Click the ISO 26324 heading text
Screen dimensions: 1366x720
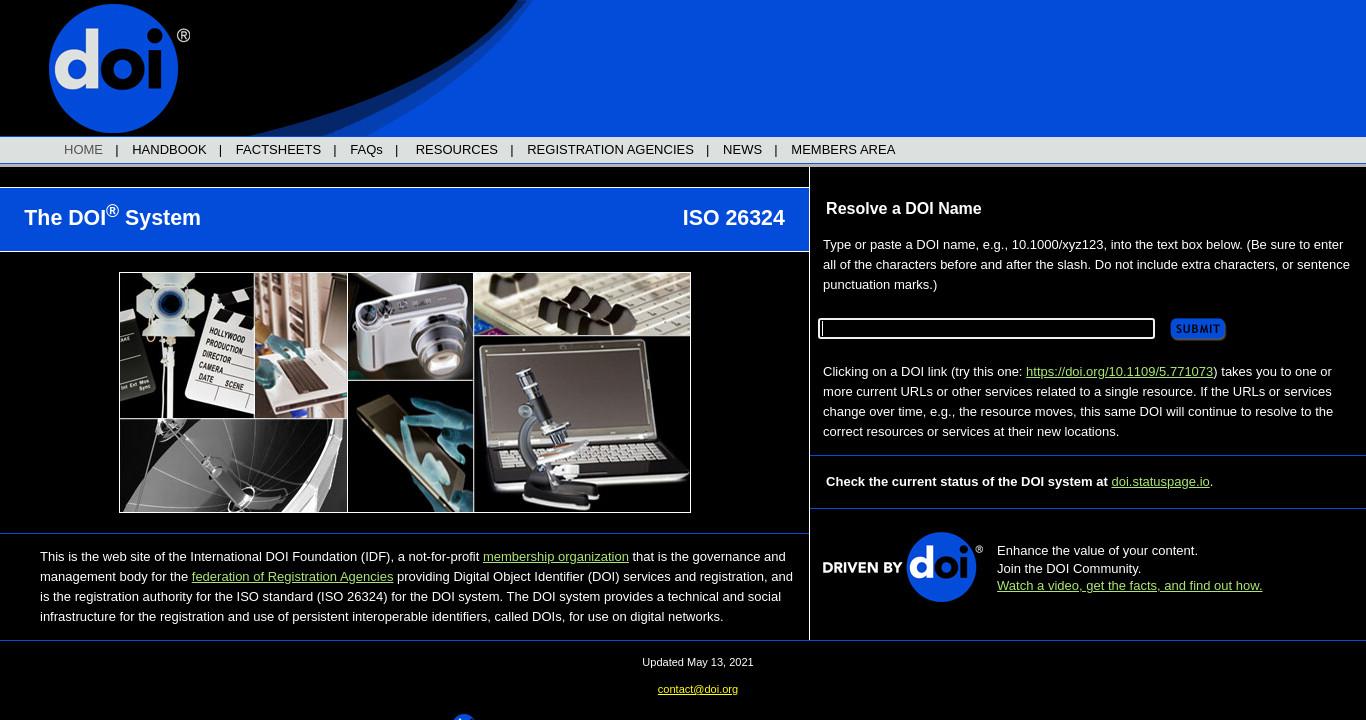733,218
